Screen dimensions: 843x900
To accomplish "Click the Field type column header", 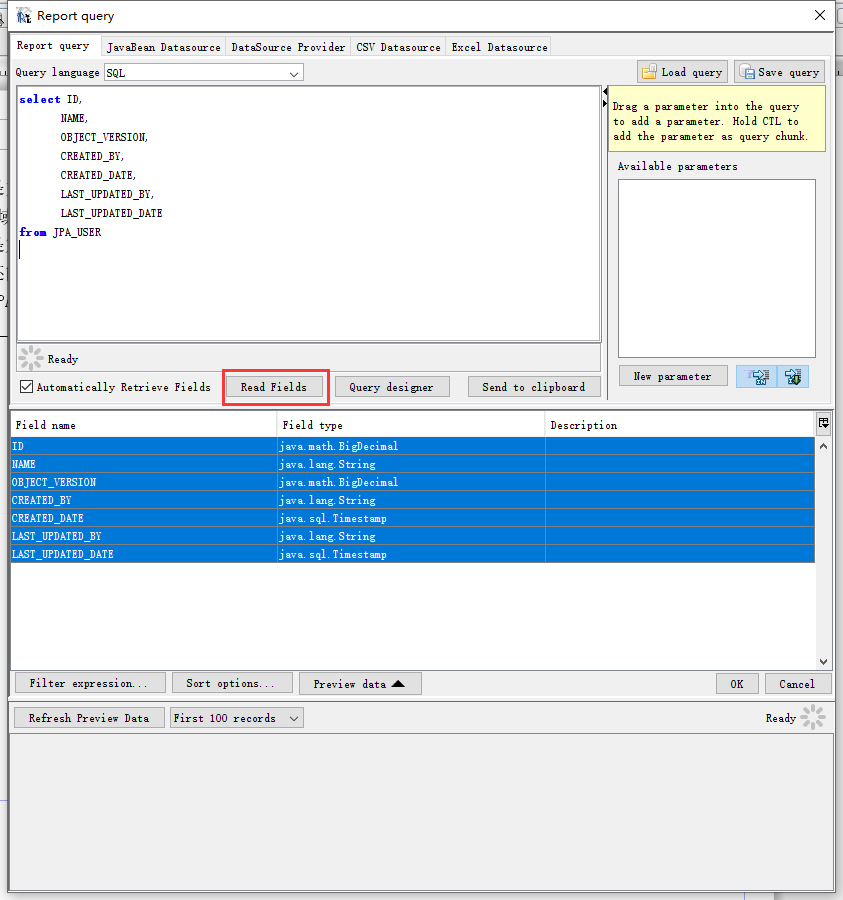I will point(411,425).
